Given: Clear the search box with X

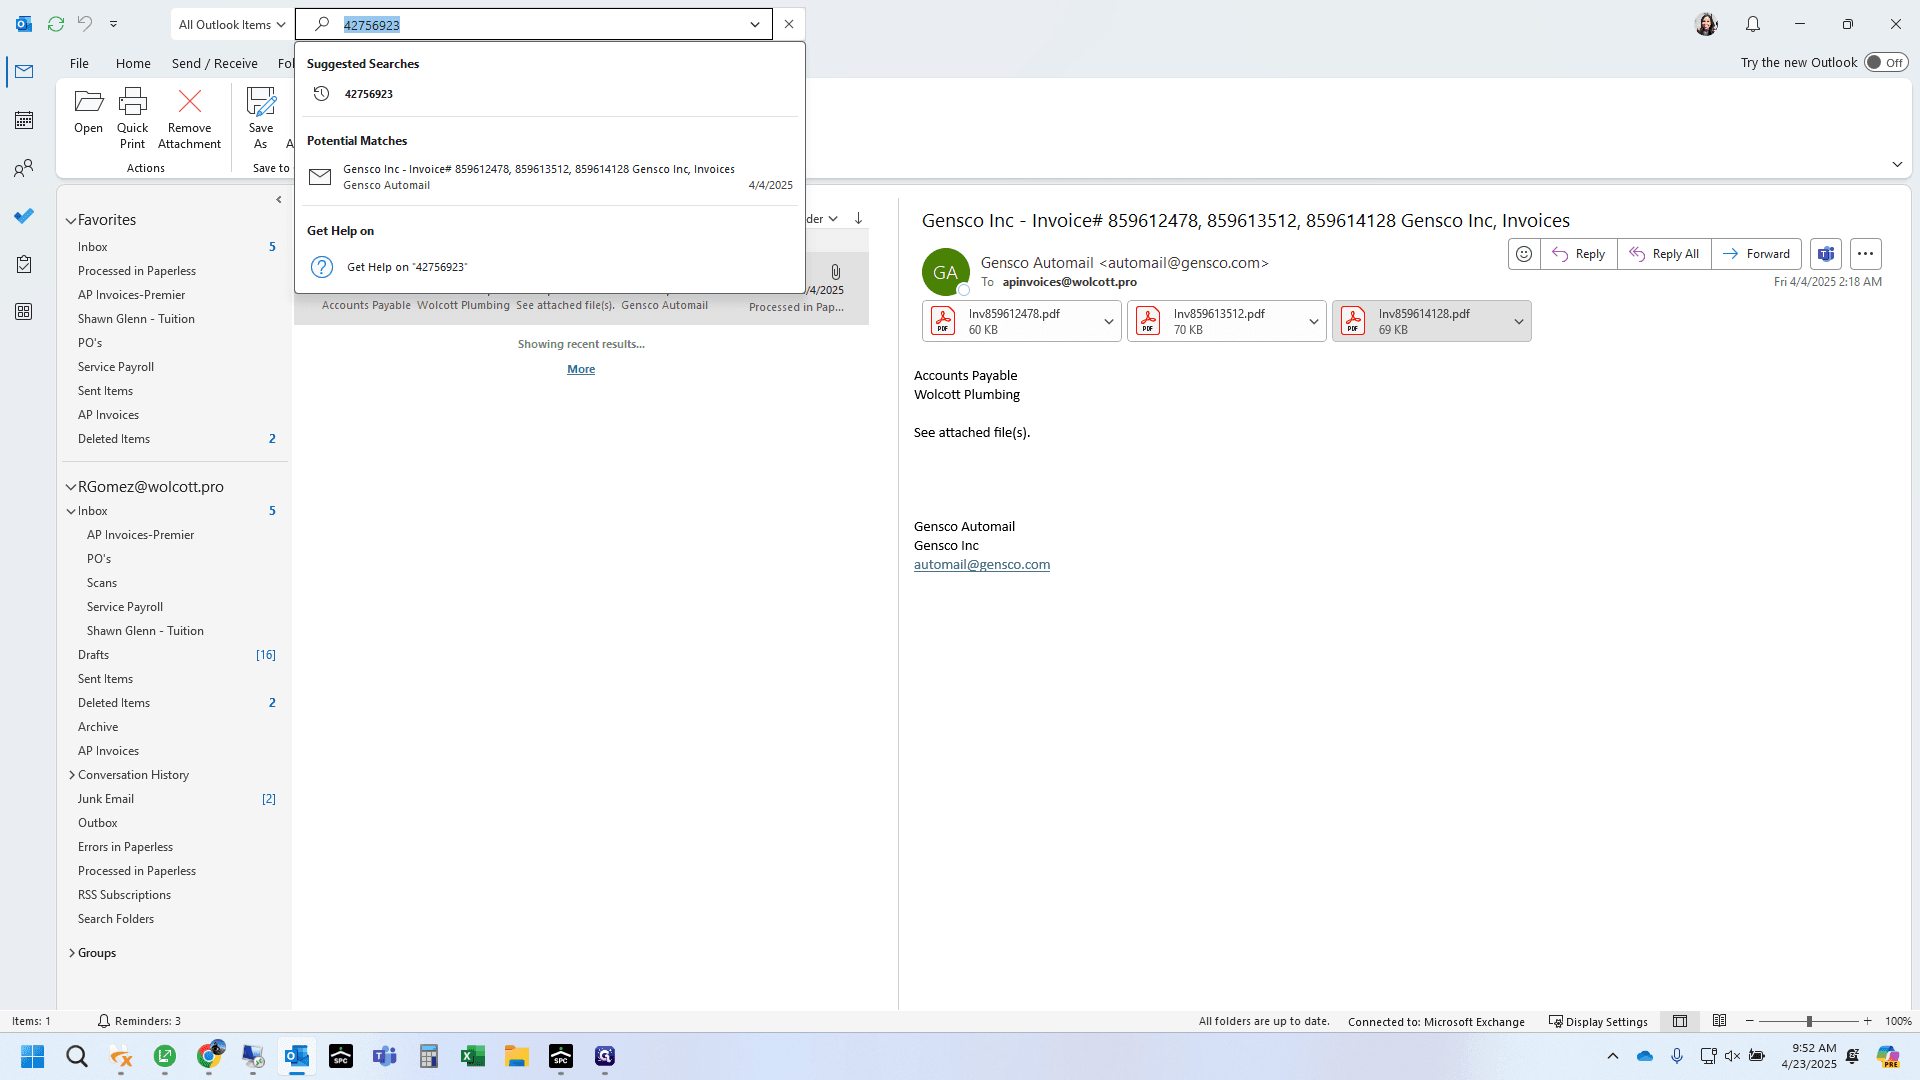Looking at the screenshot, I should pos(789,24).
